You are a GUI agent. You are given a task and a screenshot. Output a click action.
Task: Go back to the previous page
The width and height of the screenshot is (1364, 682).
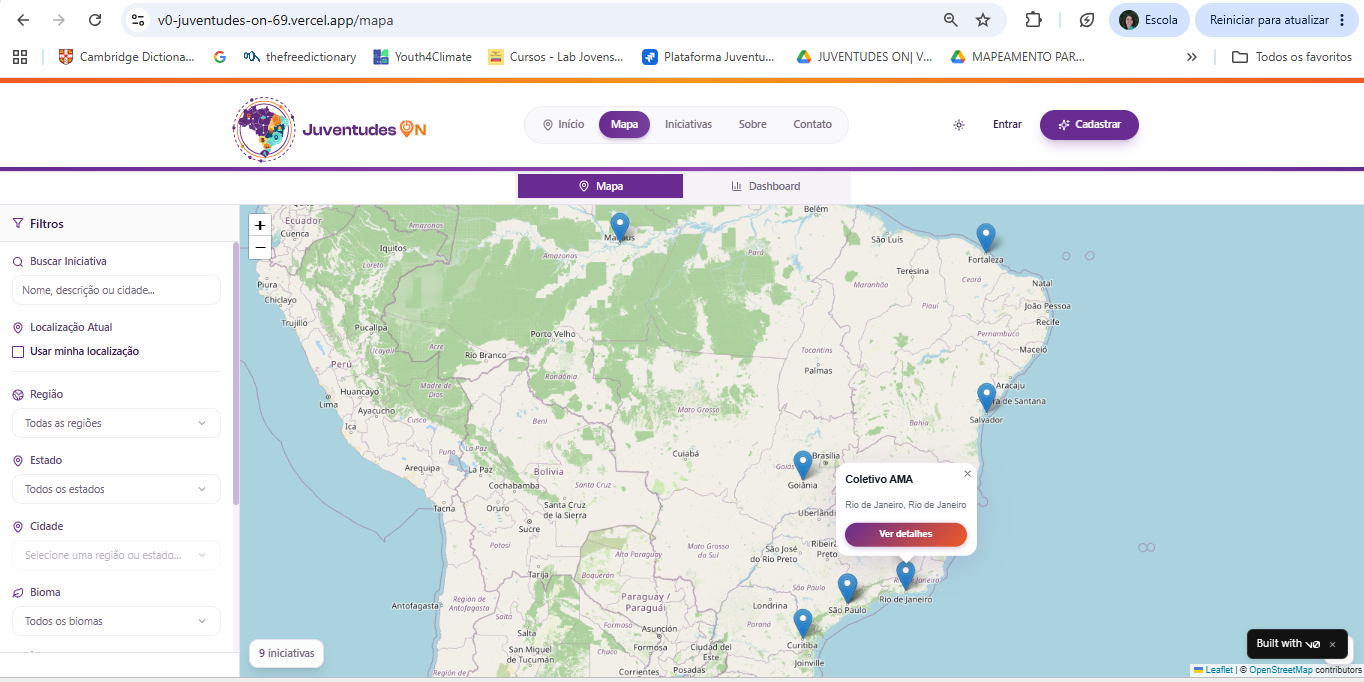click(x=23, y=20)
